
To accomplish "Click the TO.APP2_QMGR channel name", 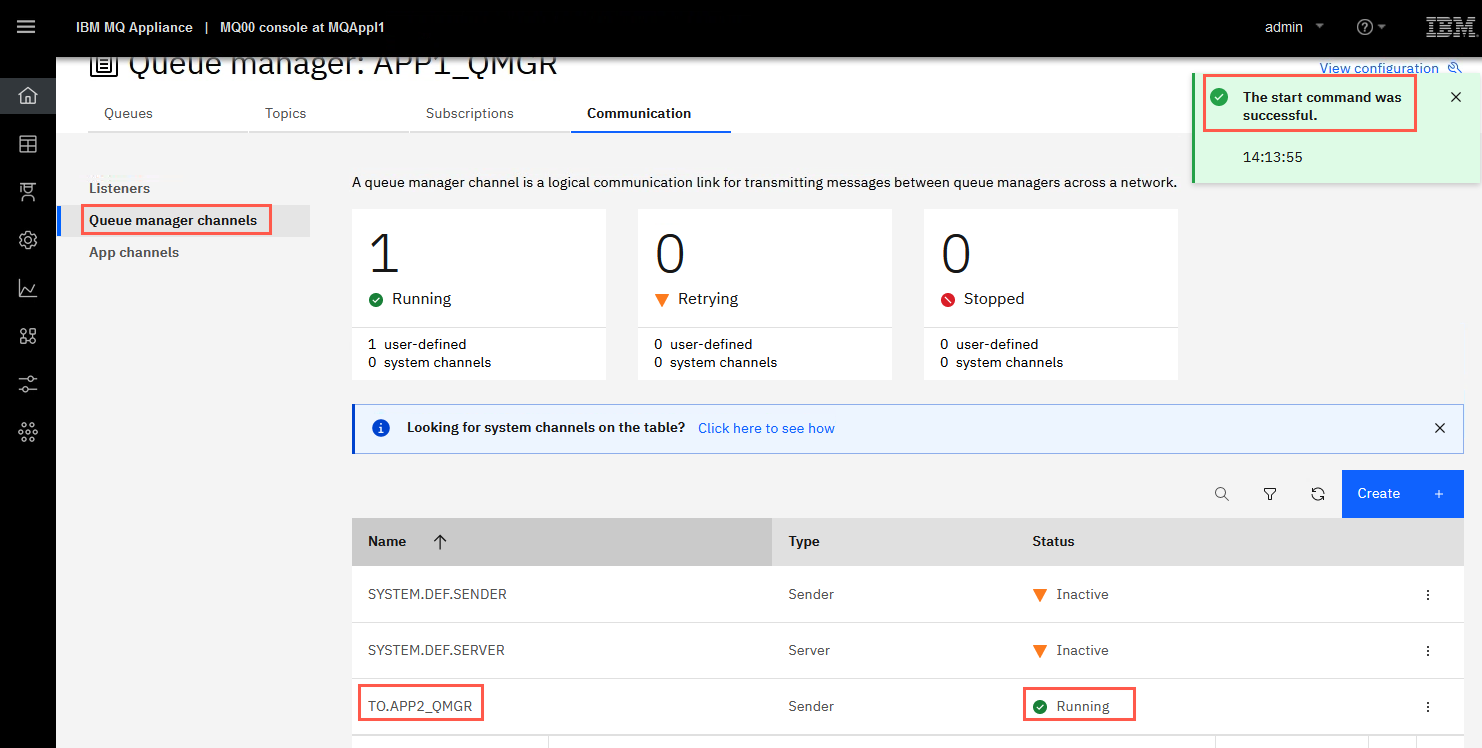I will (420, 706).
